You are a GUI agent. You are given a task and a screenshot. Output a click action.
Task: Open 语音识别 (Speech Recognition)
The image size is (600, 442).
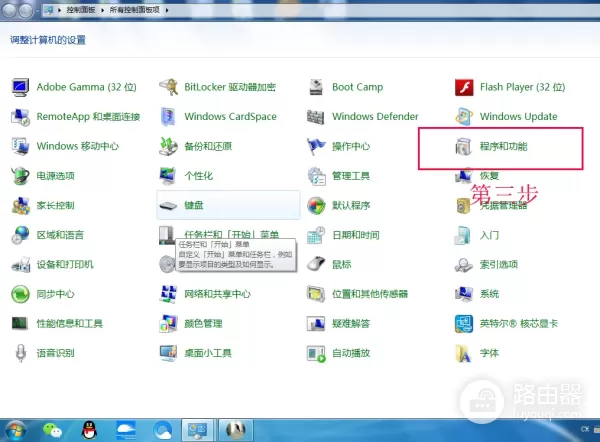pyautogui.click(x=55, y=353)
